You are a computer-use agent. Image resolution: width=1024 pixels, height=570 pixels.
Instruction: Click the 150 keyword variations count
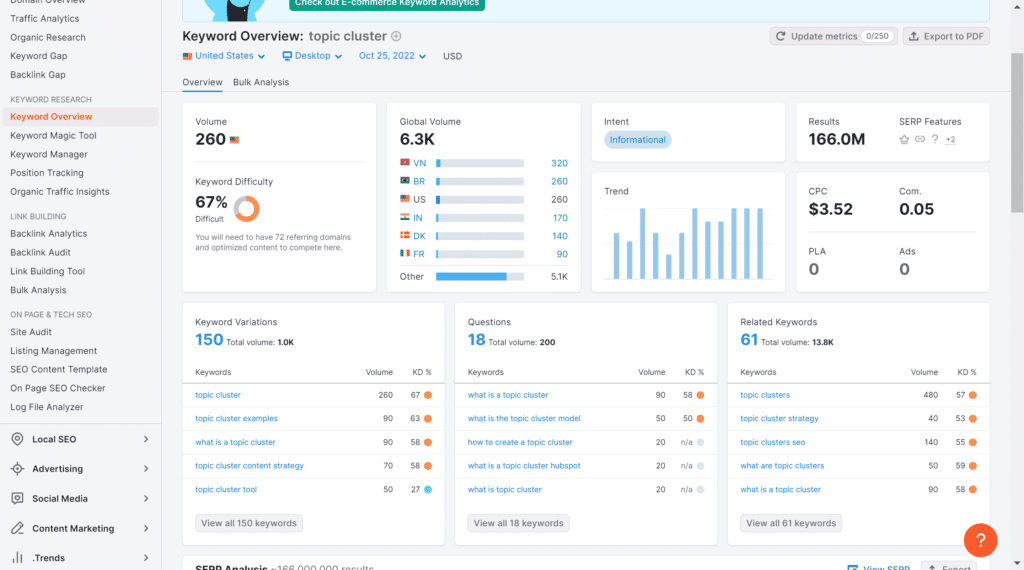(209, 340)
